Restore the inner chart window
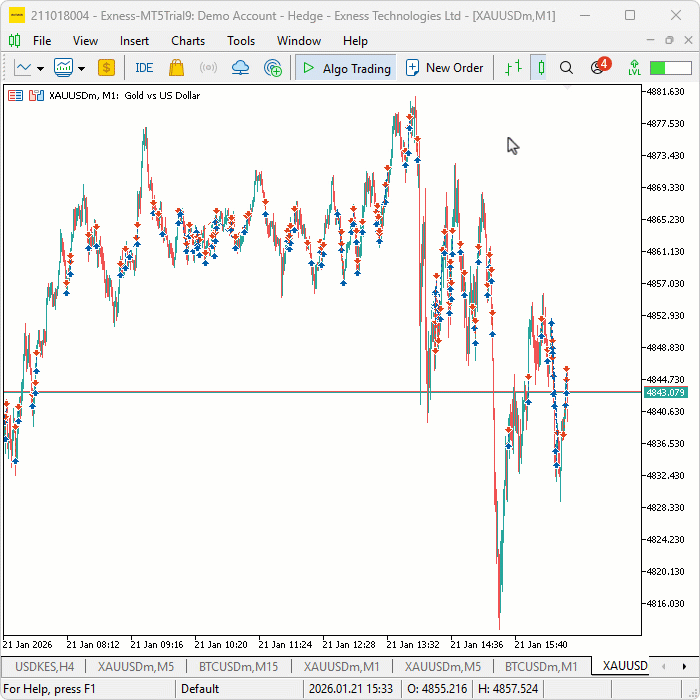700x700 pixels. (x=669, y=40)
